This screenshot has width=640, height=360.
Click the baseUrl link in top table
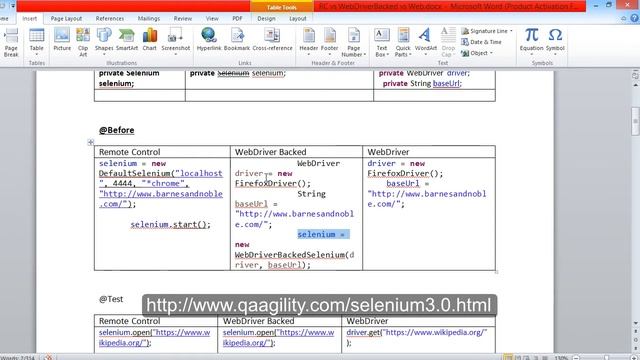coord(447,83)
